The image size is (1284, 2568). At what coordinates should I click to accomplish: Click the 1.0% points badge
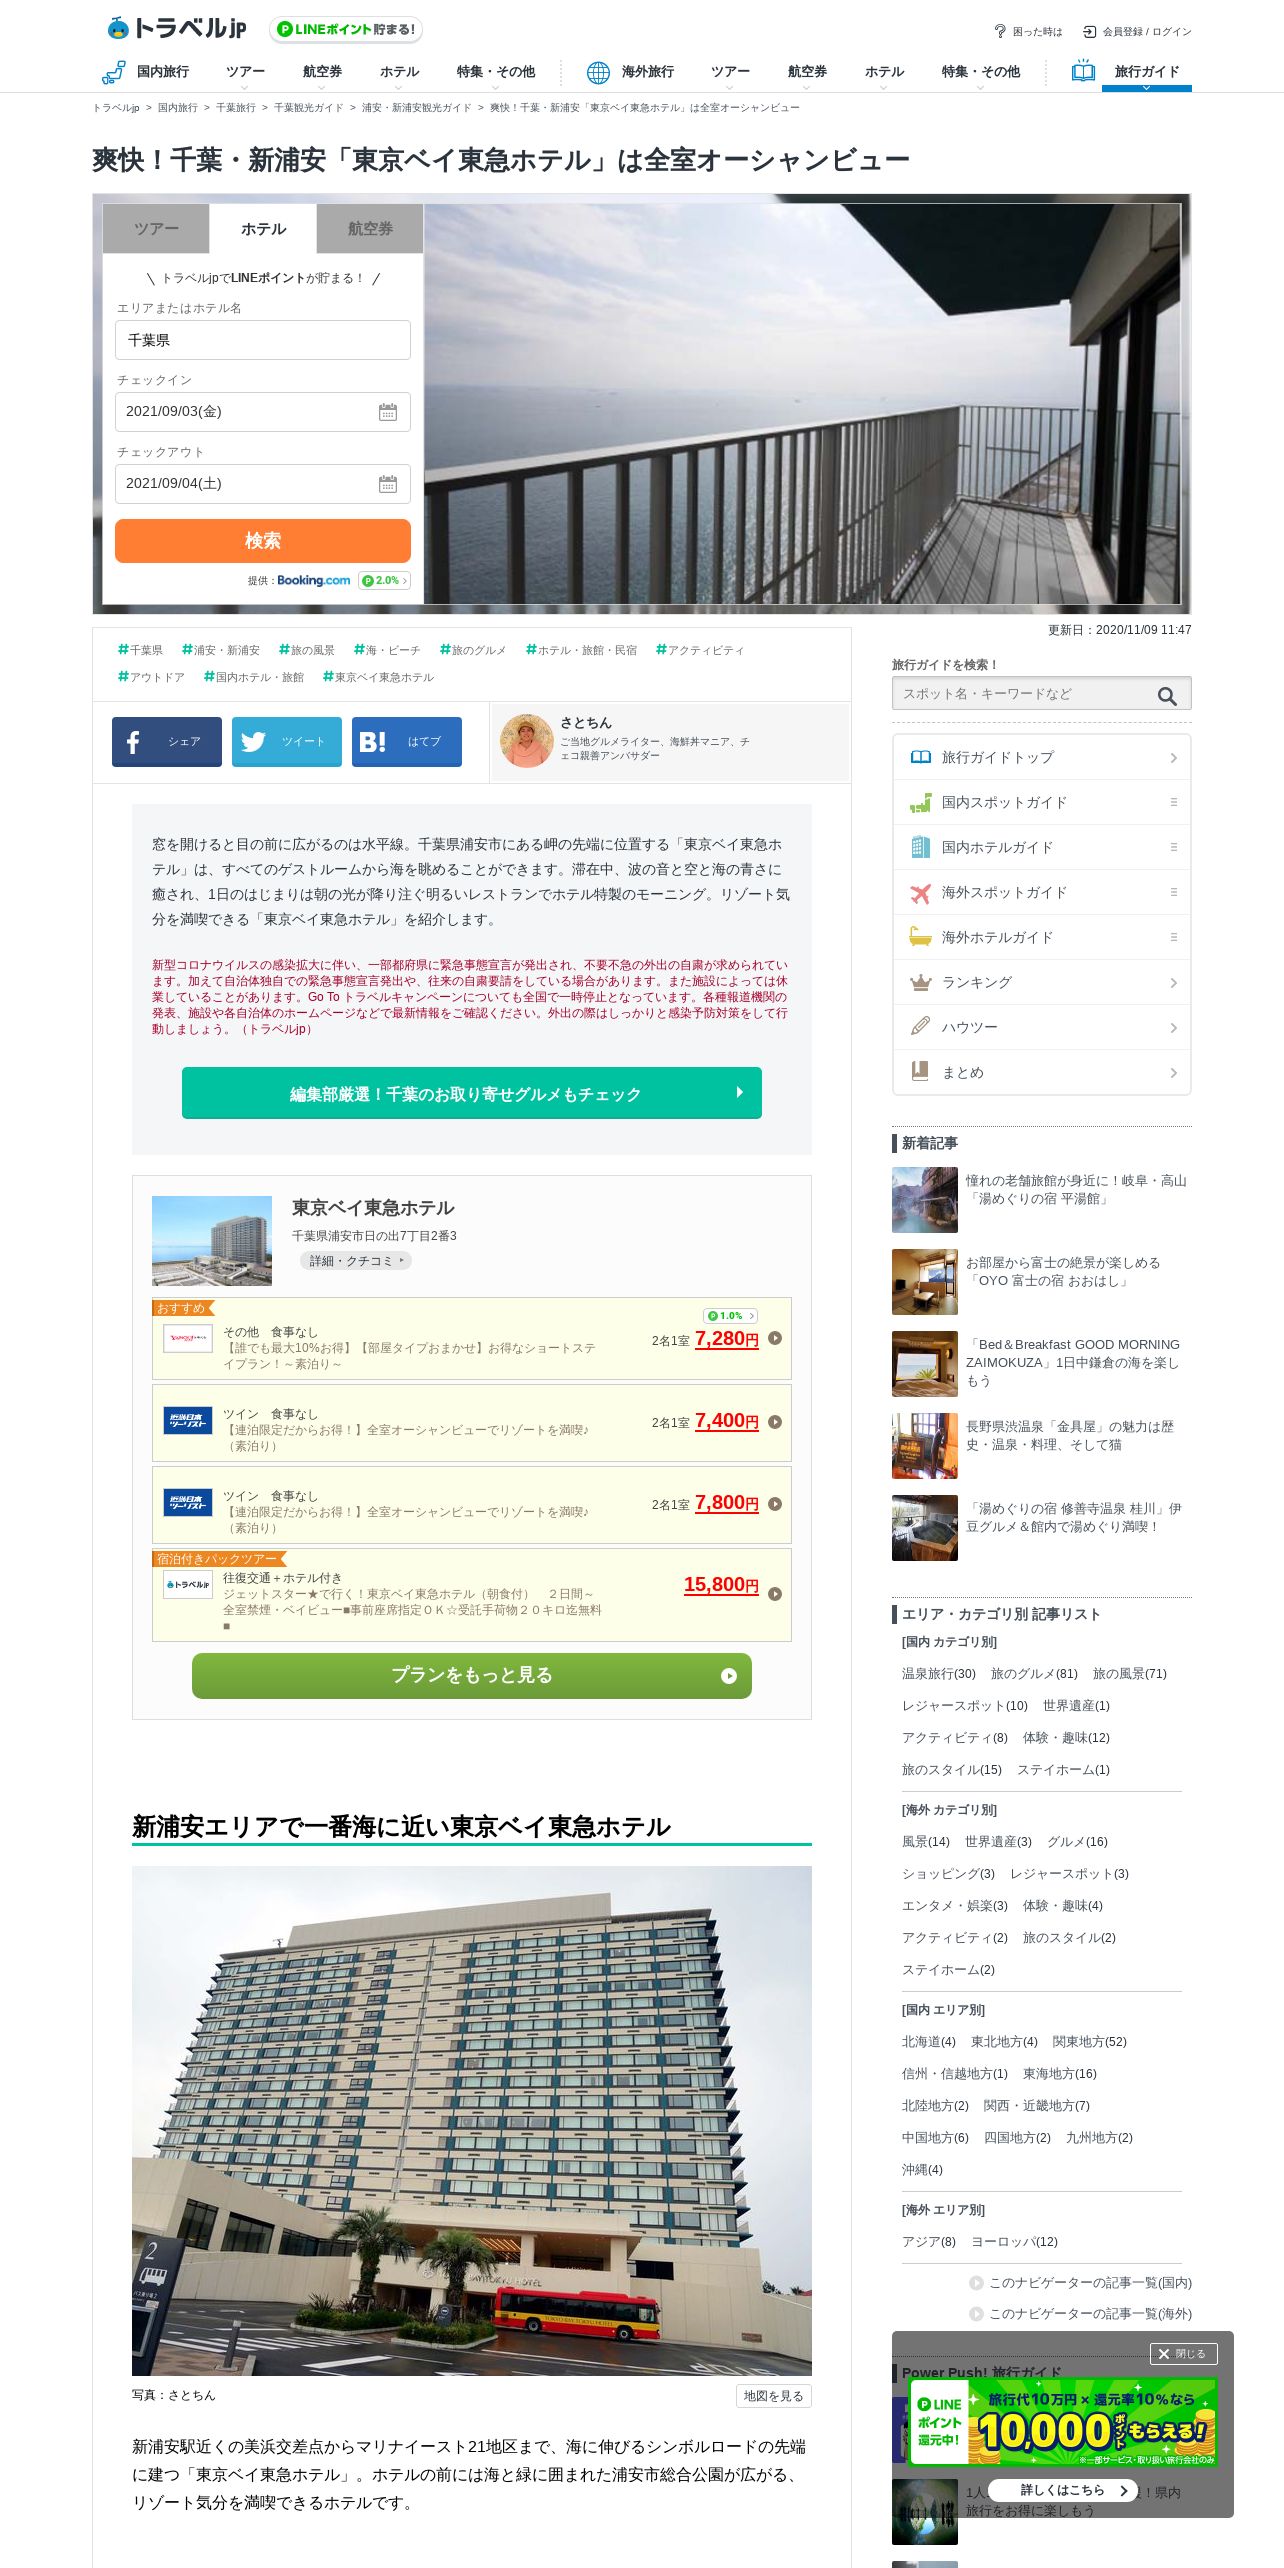[730, 1316]
